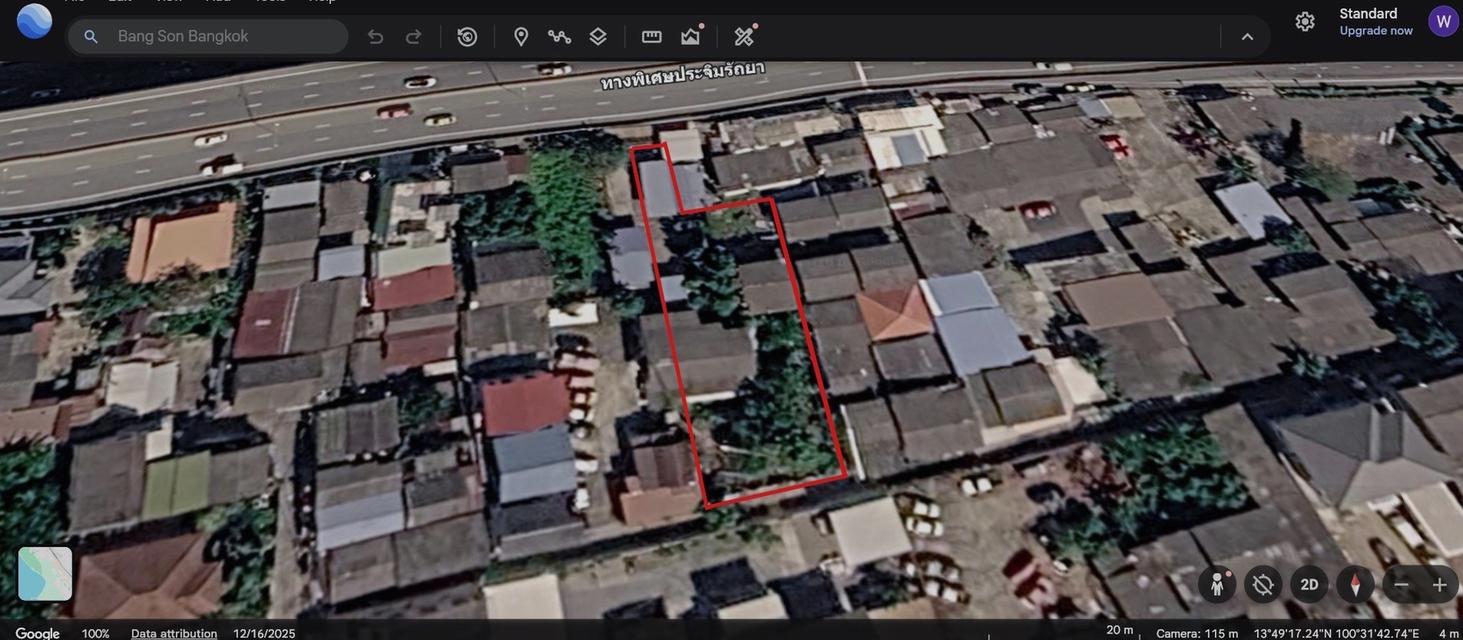Toggle 2D view mode button
This screenshot has width=1463, height=640.
pos(1309,585)
